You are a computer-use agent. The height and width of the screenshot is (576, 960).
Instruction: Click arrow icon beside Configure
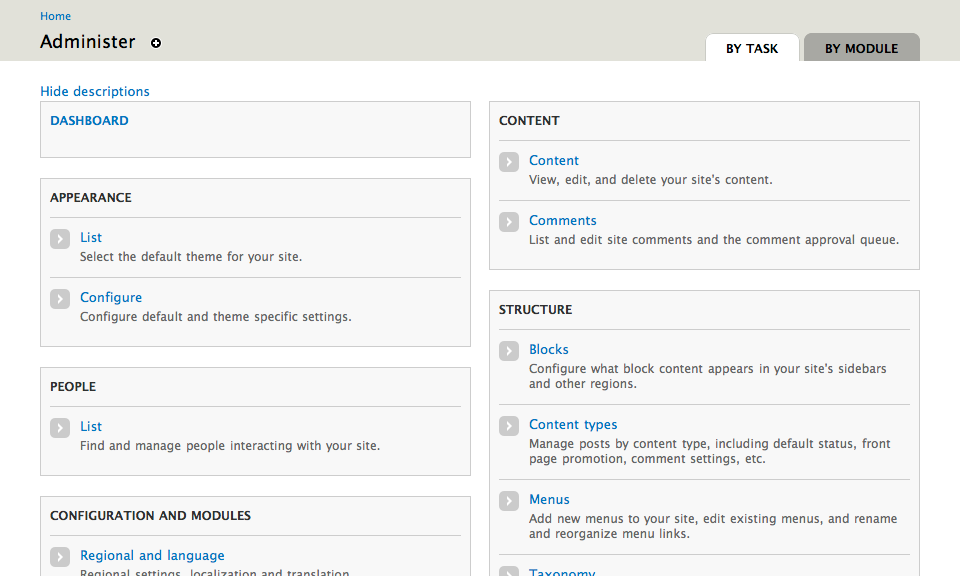point(60,298)
